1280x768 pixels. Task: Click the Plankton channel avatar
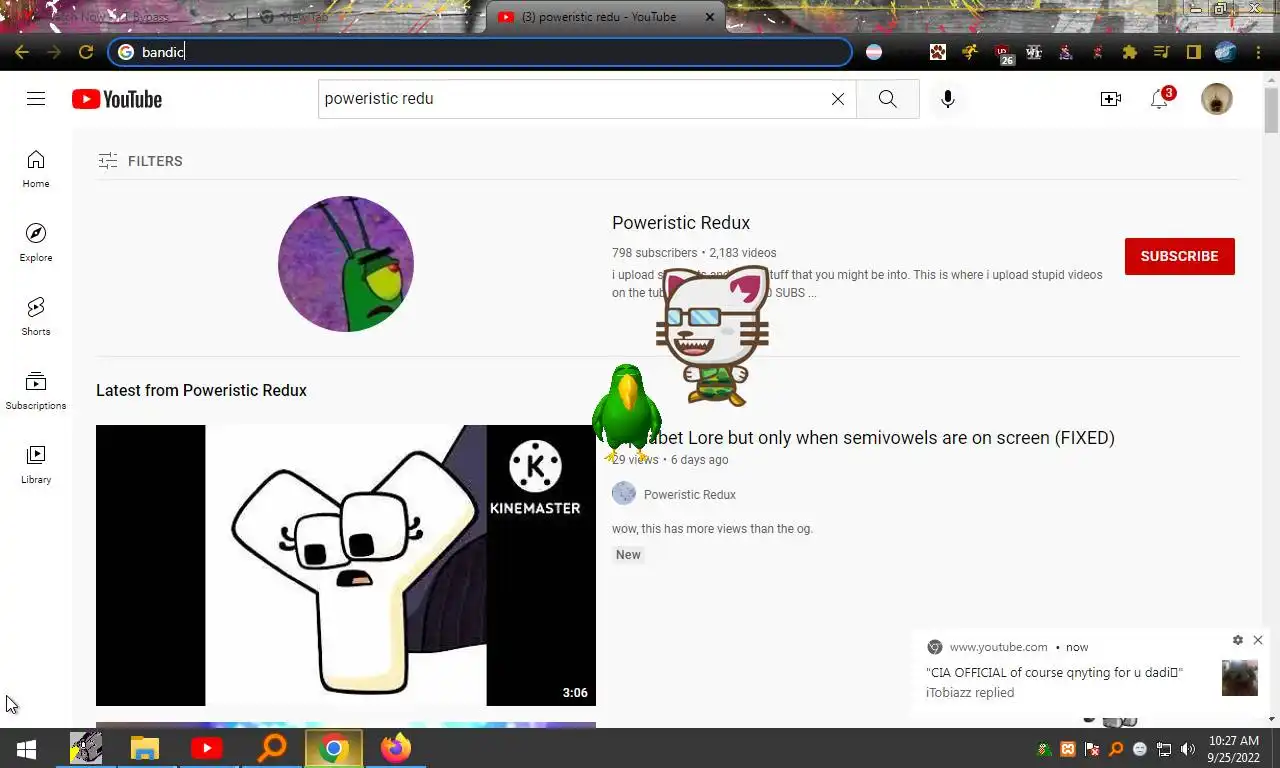point(346,264)
